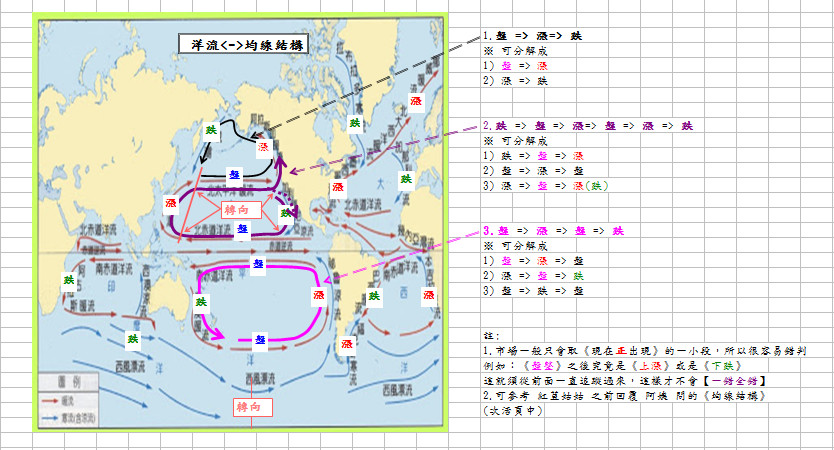Select the line '3) 漲 => 盤 => 漲(跌)'

tap(546, 186)
